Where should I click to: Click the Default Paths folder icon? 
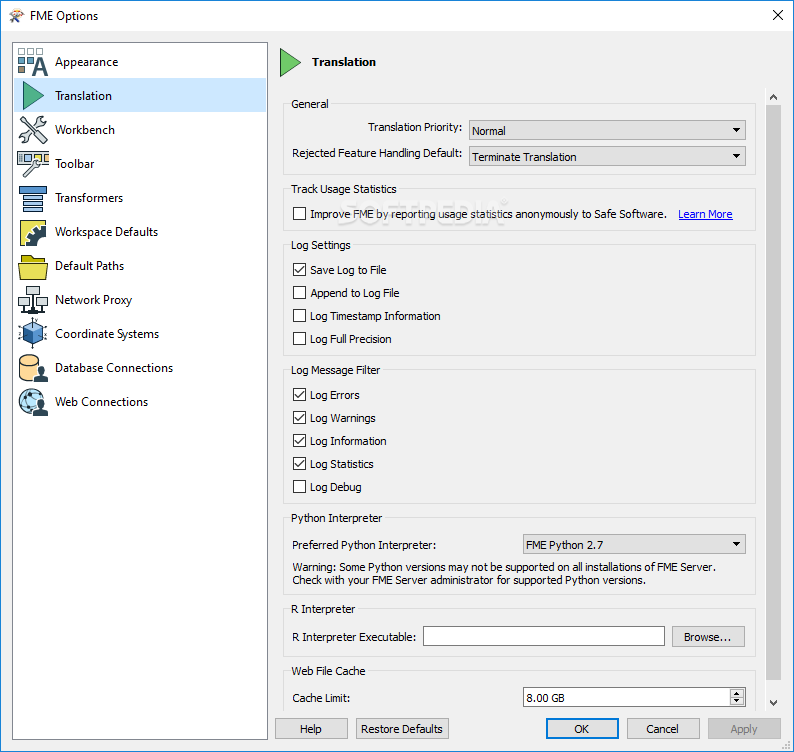[33, 267]
